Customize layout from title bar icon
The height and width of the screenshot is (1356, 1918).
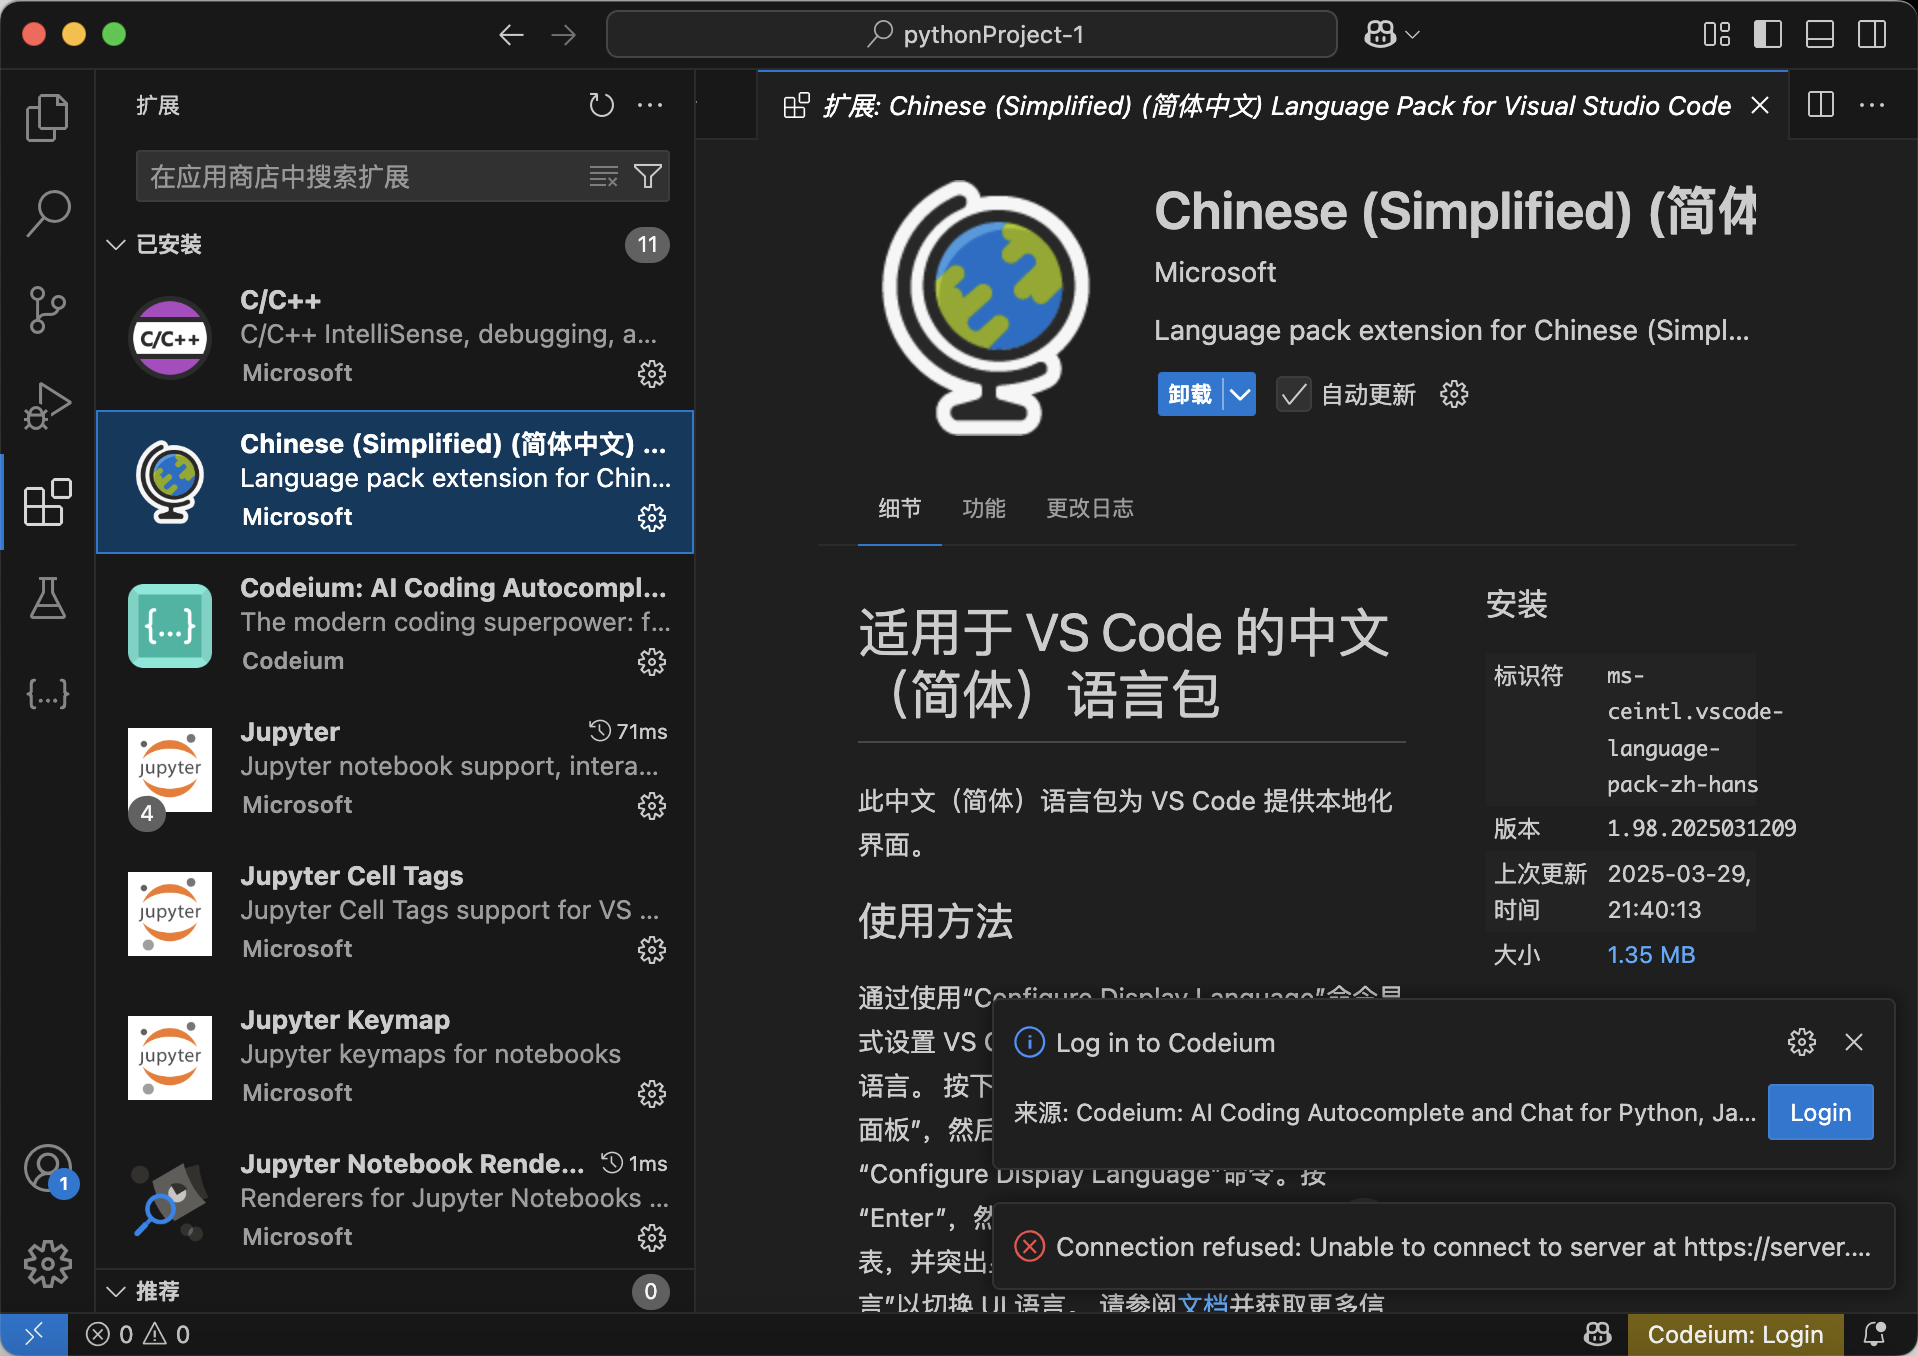[x=1717, y=35]
